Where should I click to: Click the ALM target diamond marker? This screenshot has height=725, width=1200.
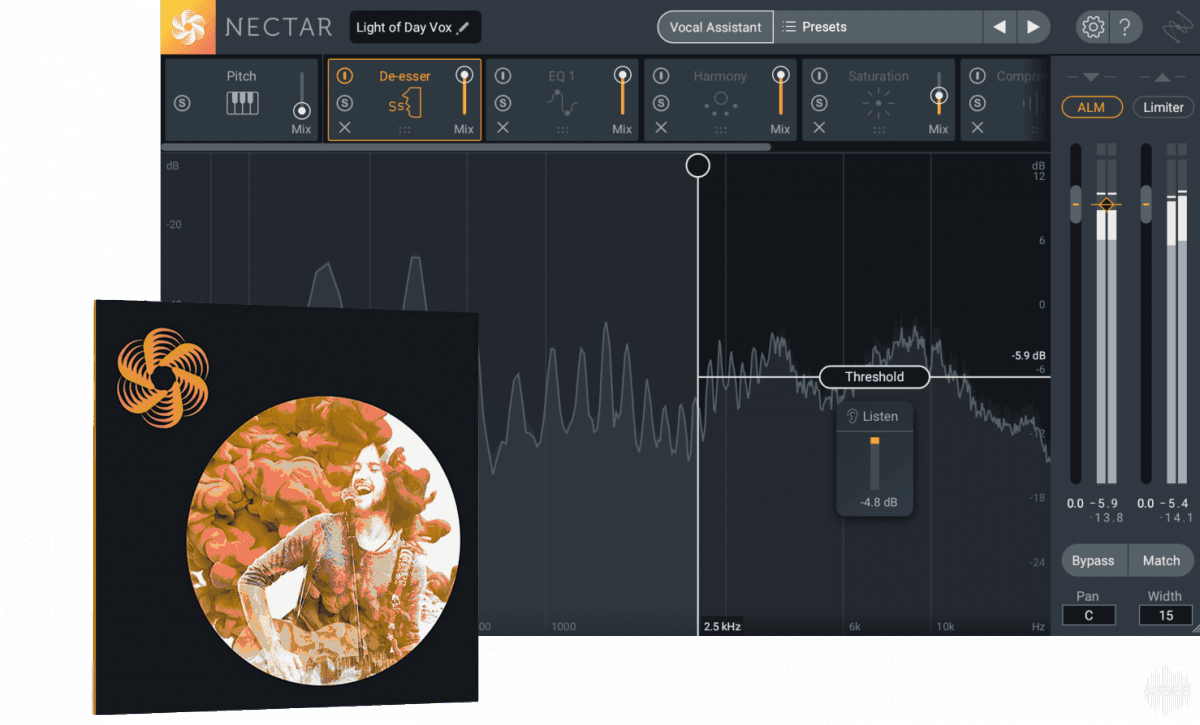click(1106, 204)
